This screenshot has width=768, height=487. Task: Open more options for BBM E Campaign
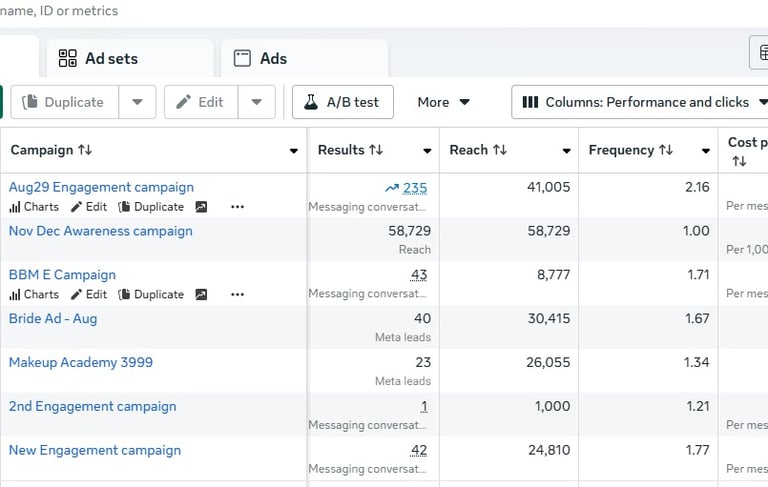[237, 295]
